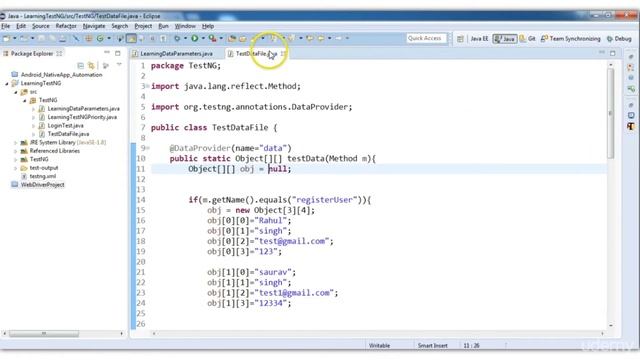Image resolution: width=640 pixels, height=360 pixels.
Task: Switch to Debug perspective
Action: tap(619, 39)
